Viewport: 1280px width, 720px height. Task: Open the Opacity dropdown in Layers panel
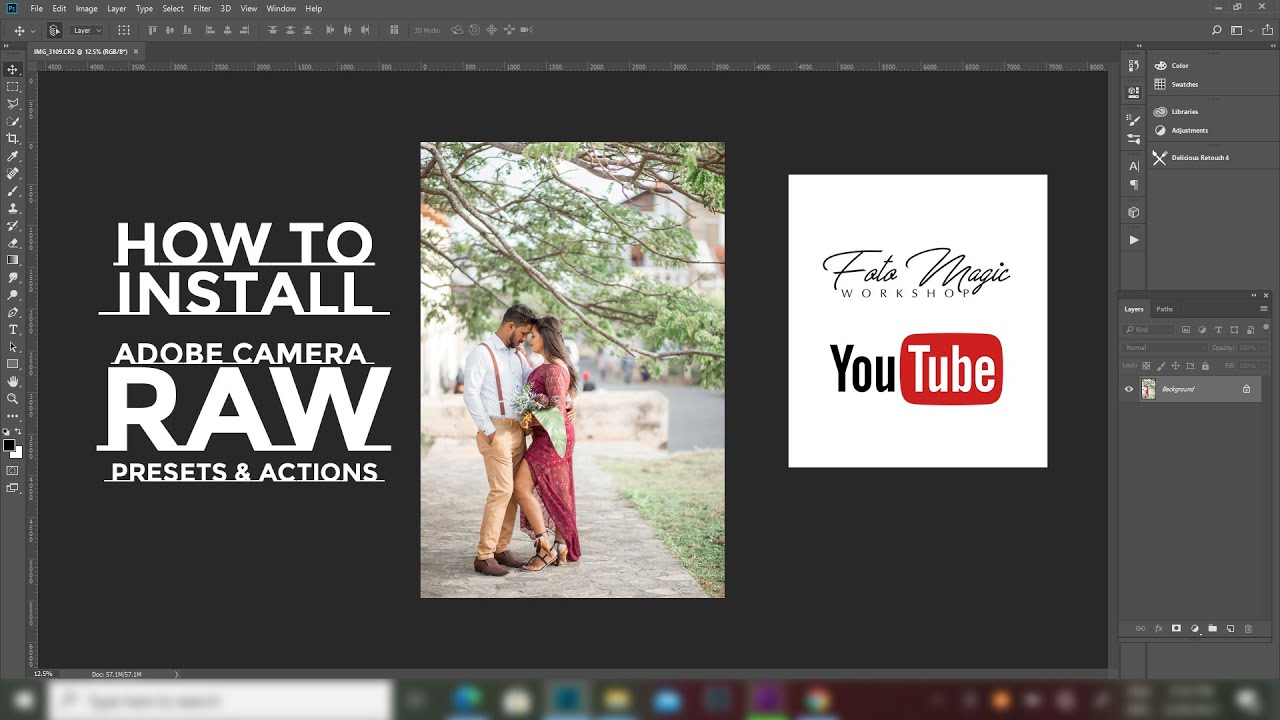1263,348
